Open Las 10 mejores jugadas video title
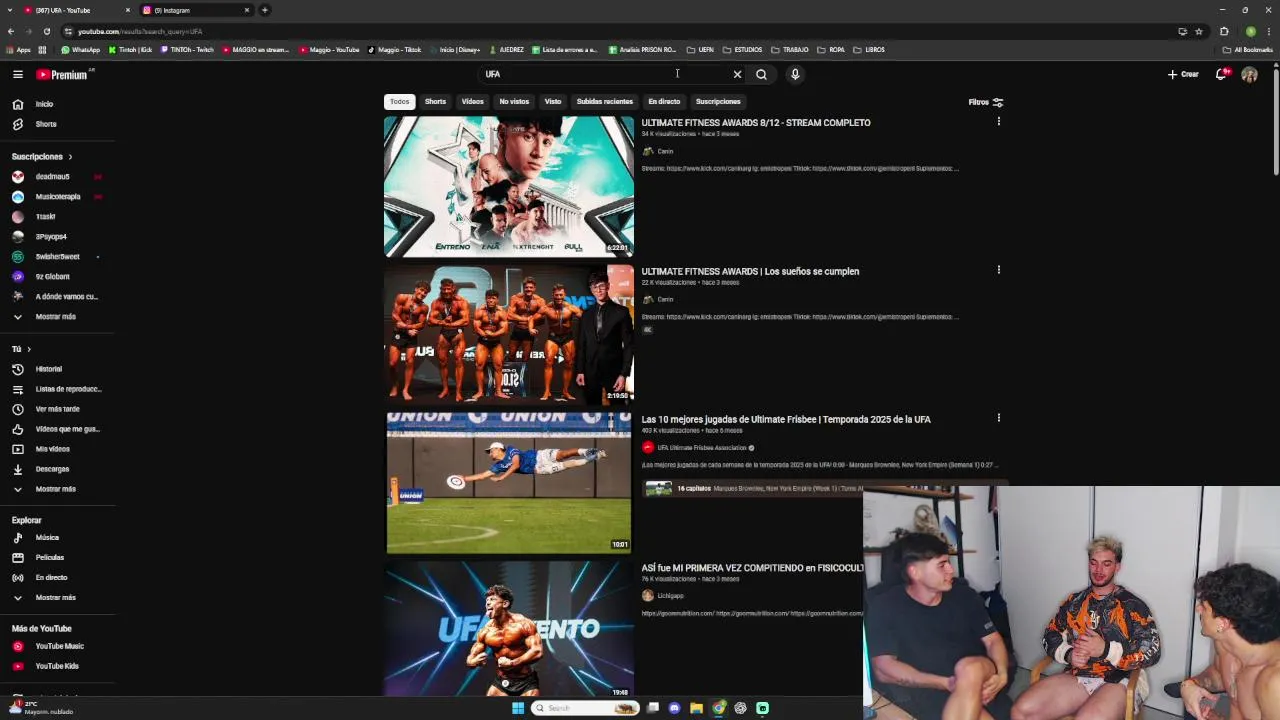The width and height of the screenshot is (1280, 720). tap(786, 419)
